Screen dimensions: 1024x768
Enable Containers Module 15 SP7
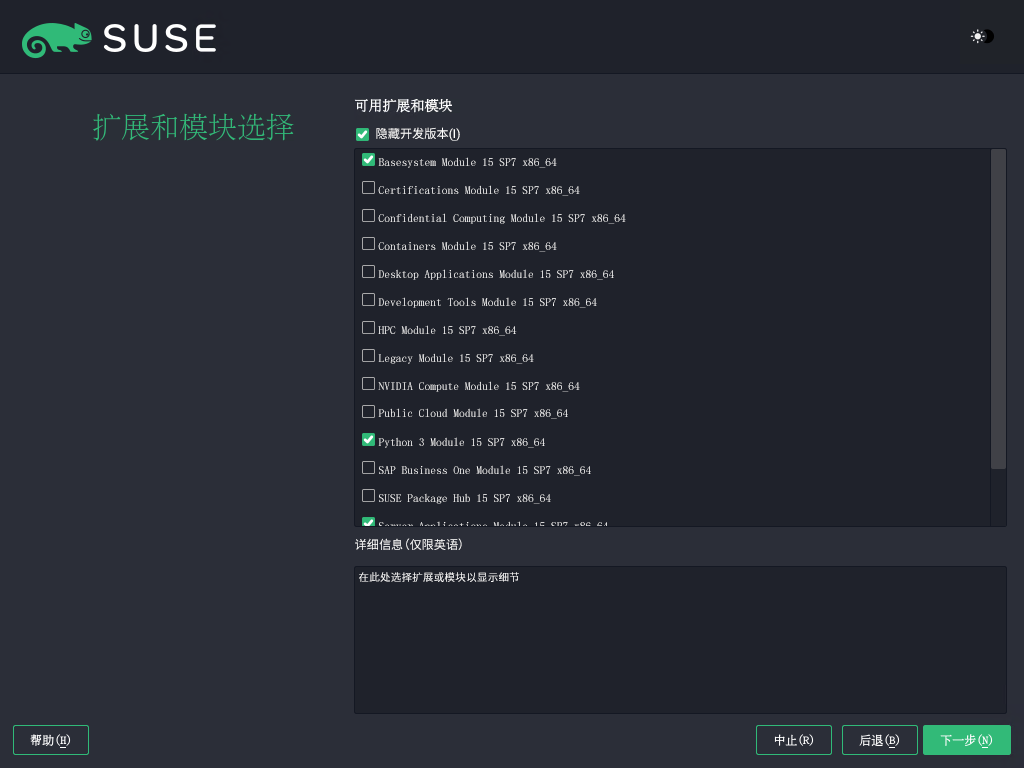point(368,244)
